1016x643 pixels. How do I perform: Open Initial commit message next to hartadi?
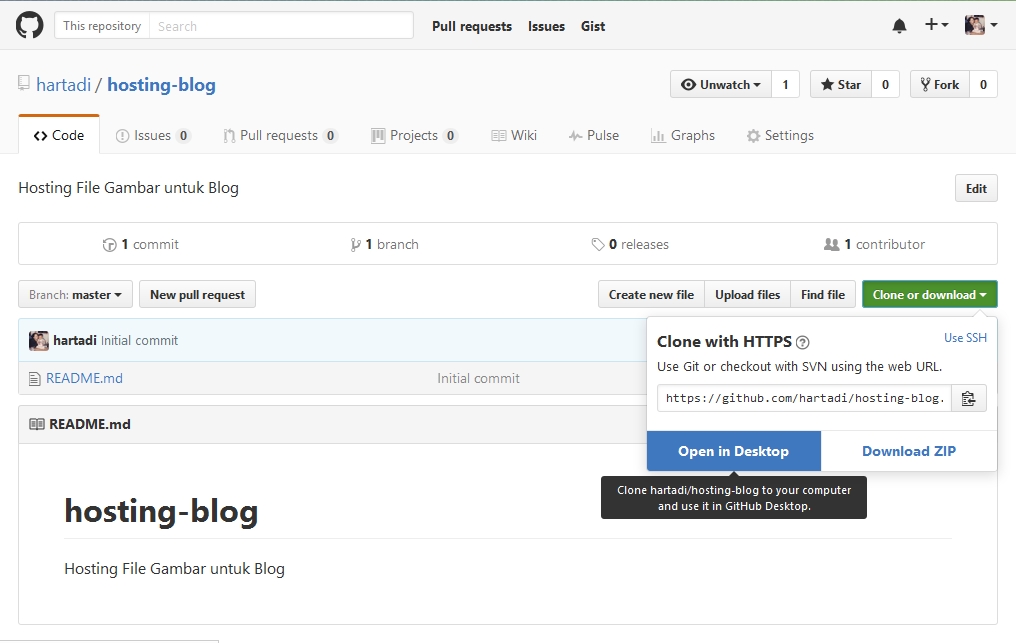pos(139,340)
